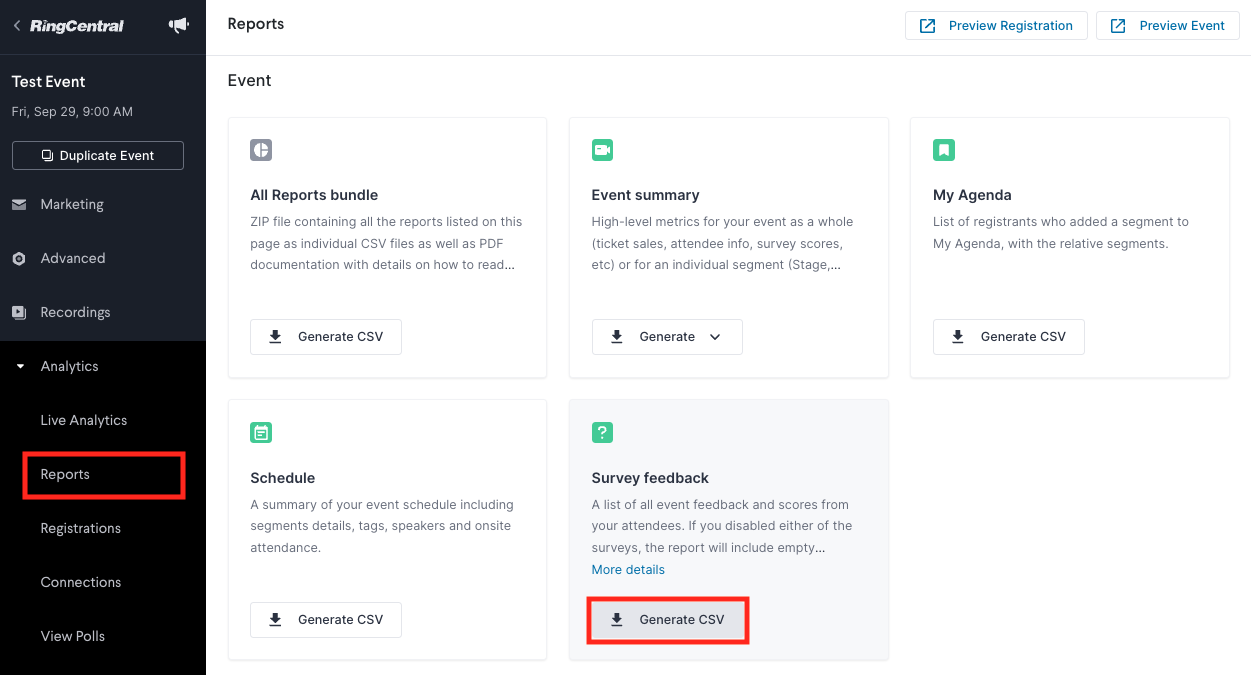Open the megaphone announcements icon
Viewport: 1251px width, 675px height.
[179, 26]
